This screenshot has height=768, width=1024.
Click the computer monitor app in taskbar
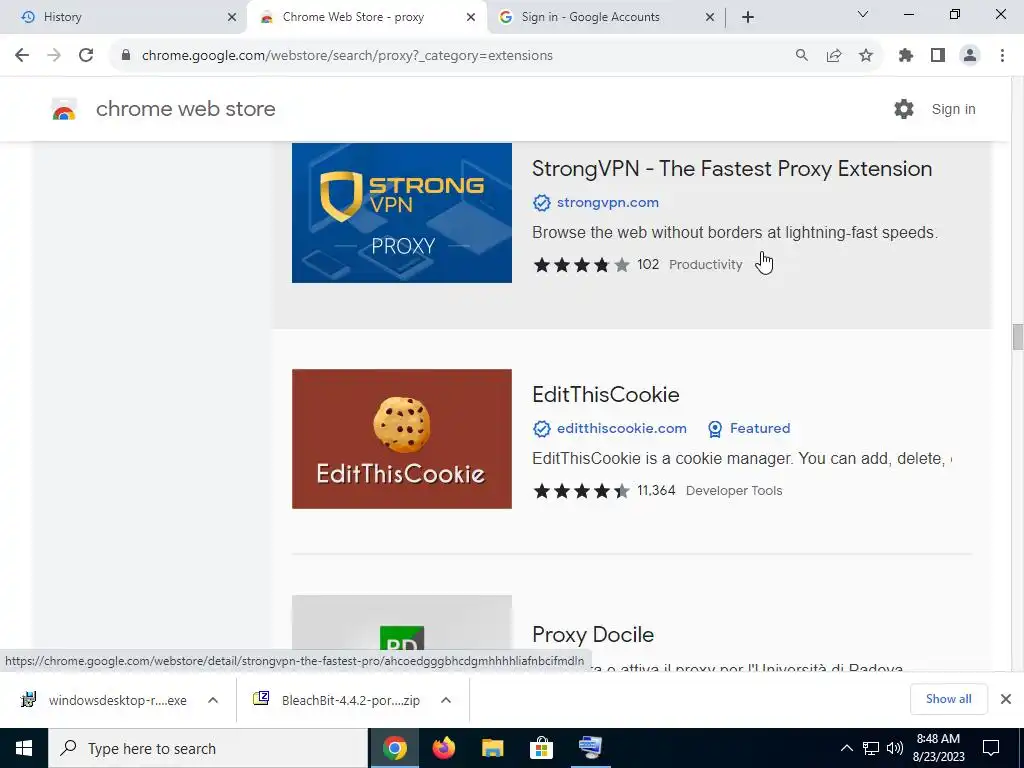[x=590, y=748]
